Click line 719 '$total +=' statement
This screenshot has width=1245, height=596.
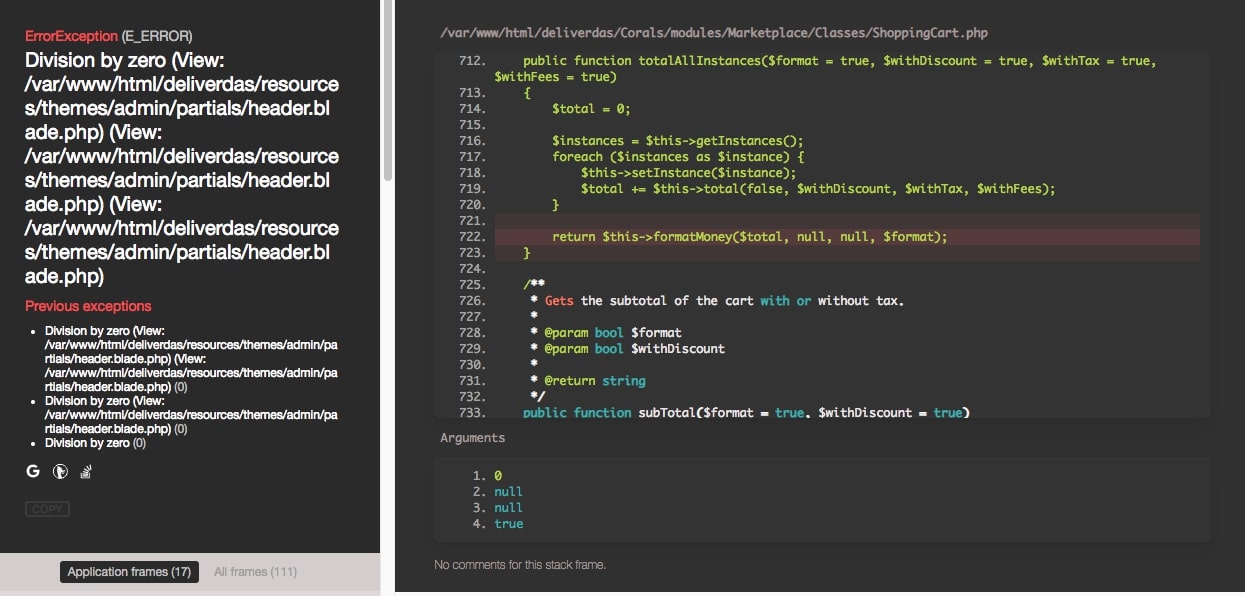coord(818,189)
